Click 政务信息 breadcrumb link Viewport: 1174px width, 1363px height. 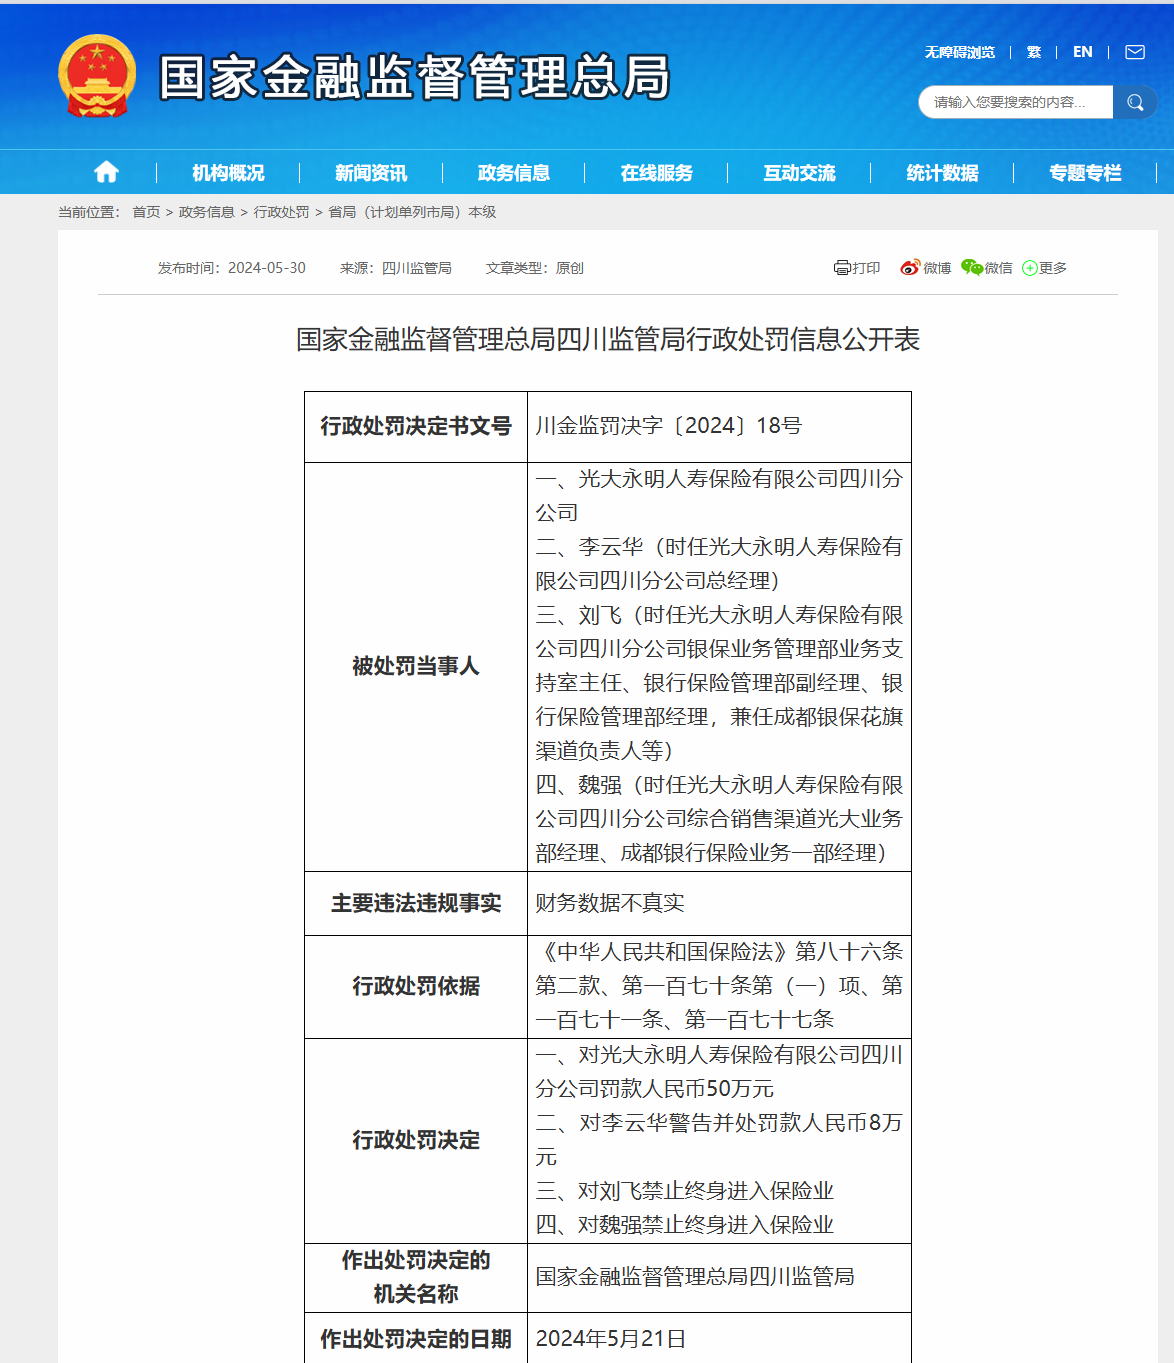tap(207, 212)
